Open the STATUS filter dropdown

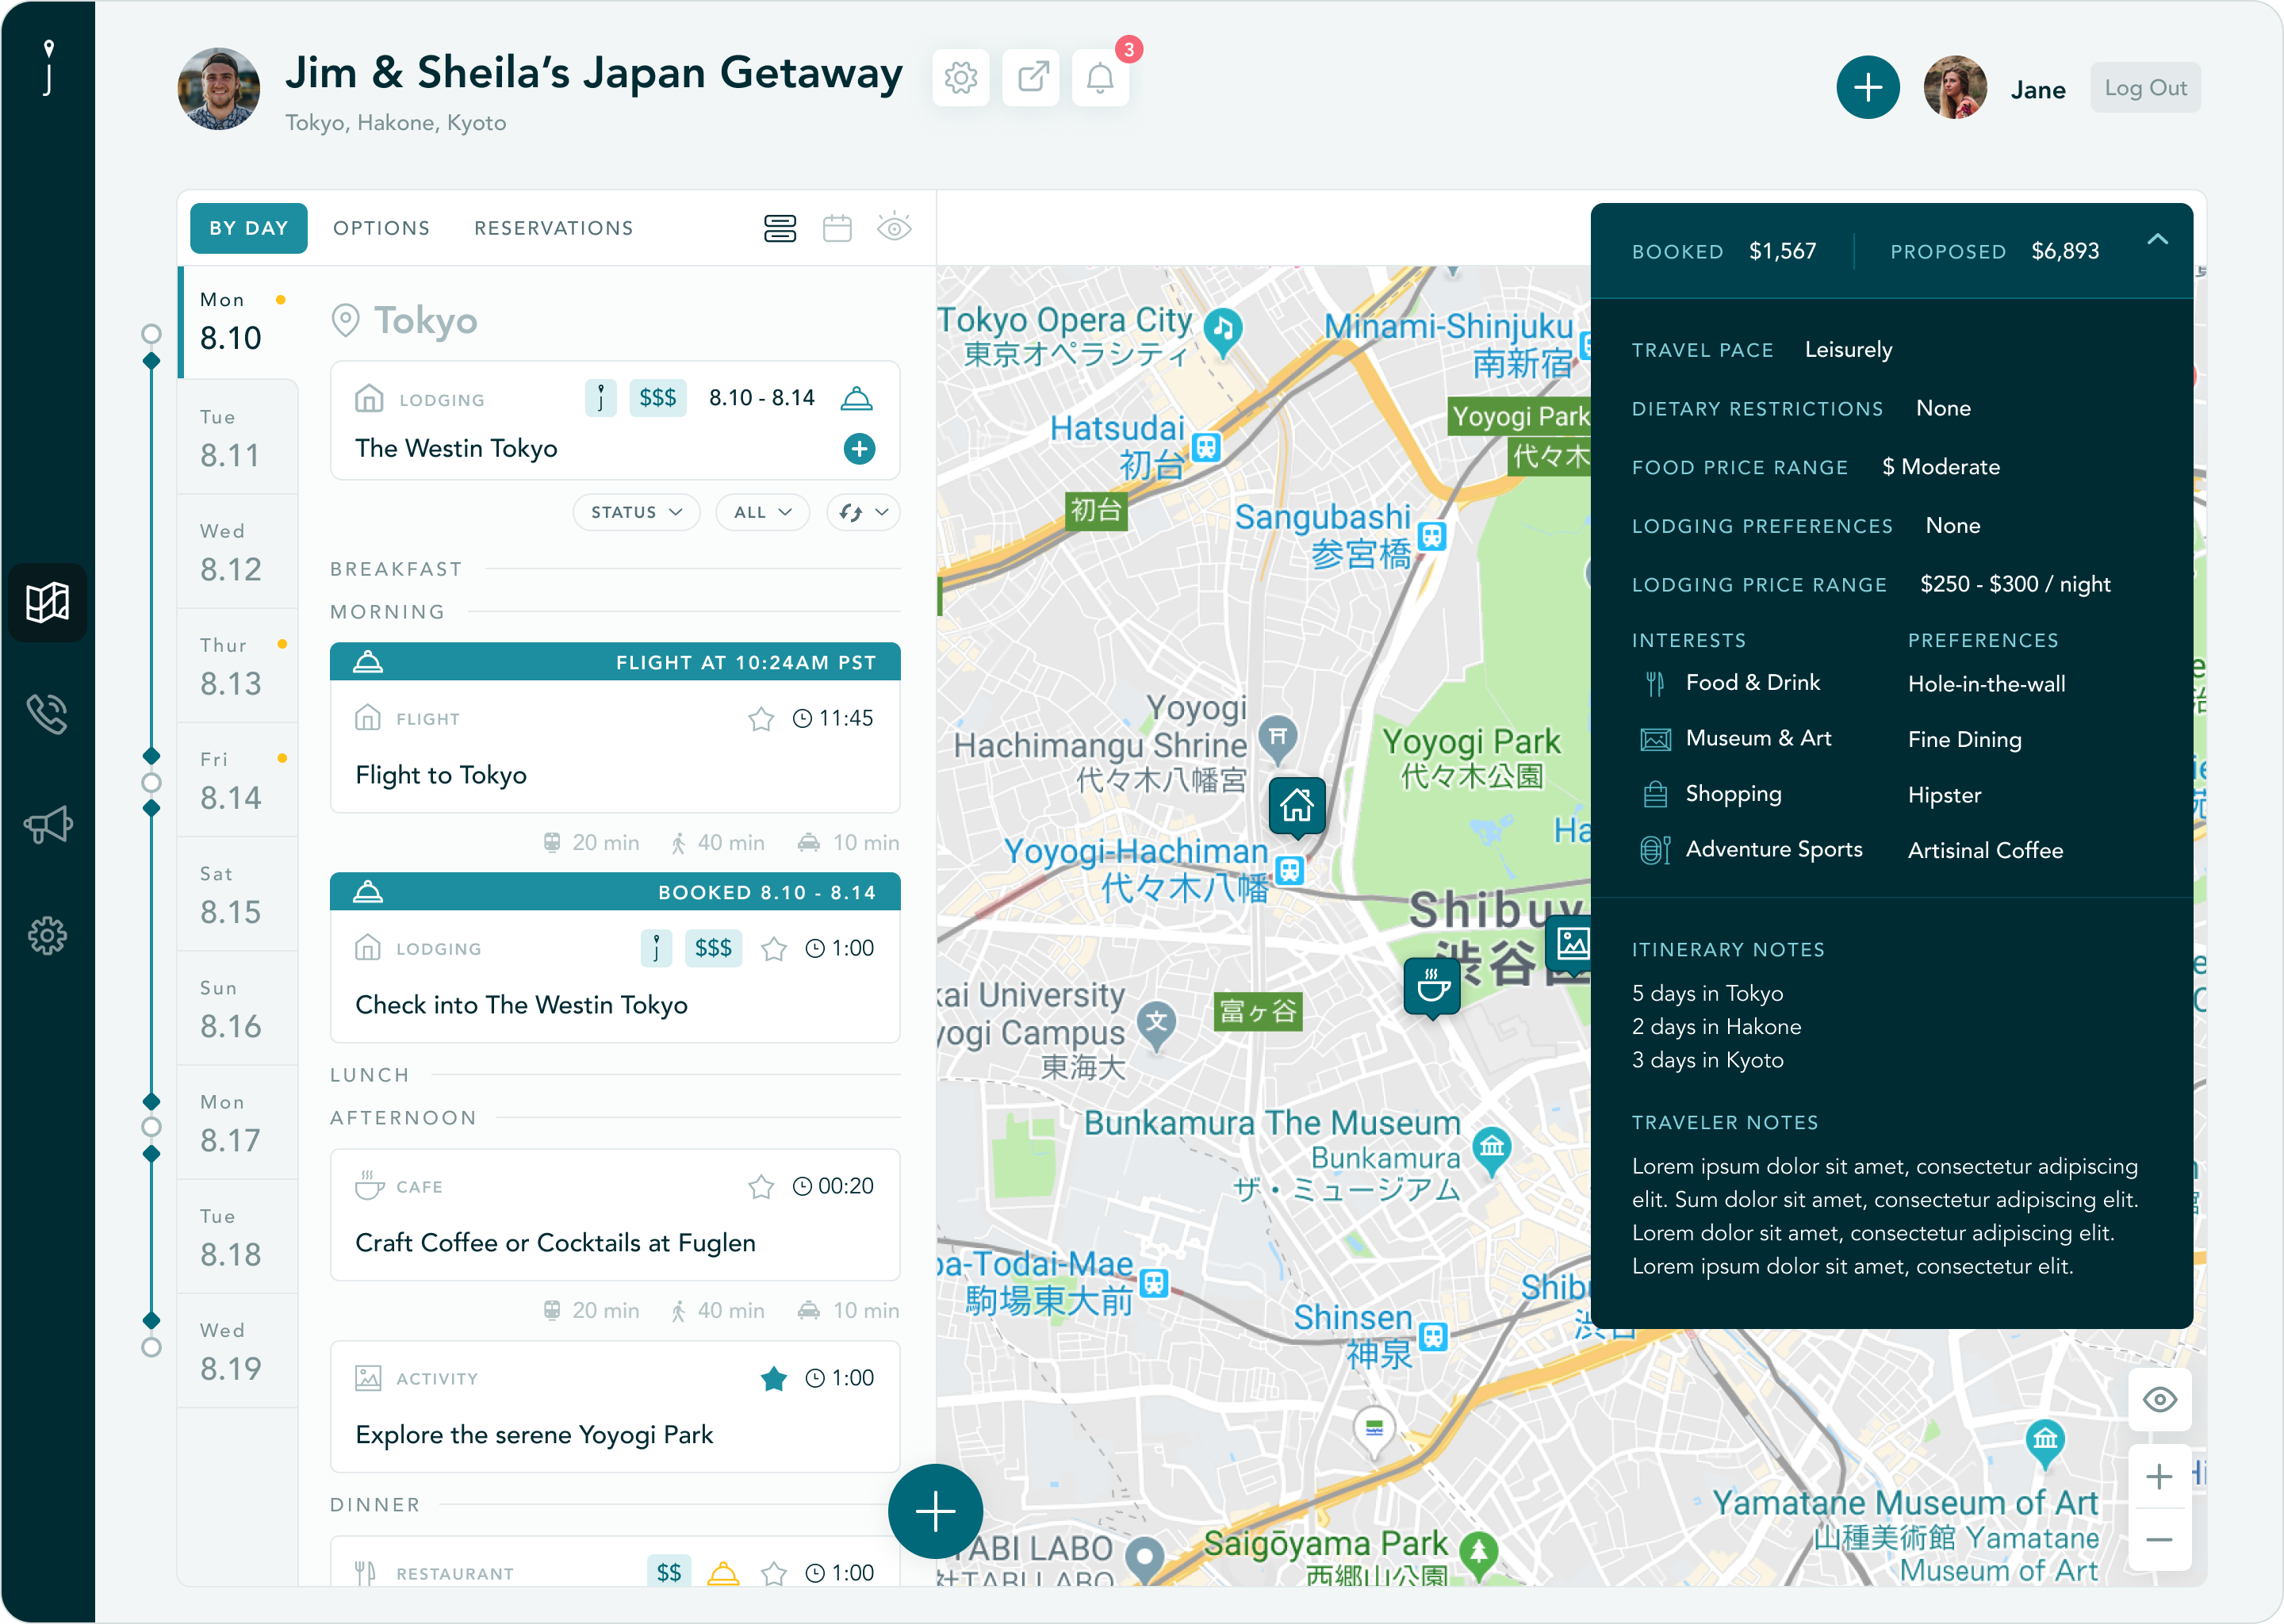click(636, 512)
